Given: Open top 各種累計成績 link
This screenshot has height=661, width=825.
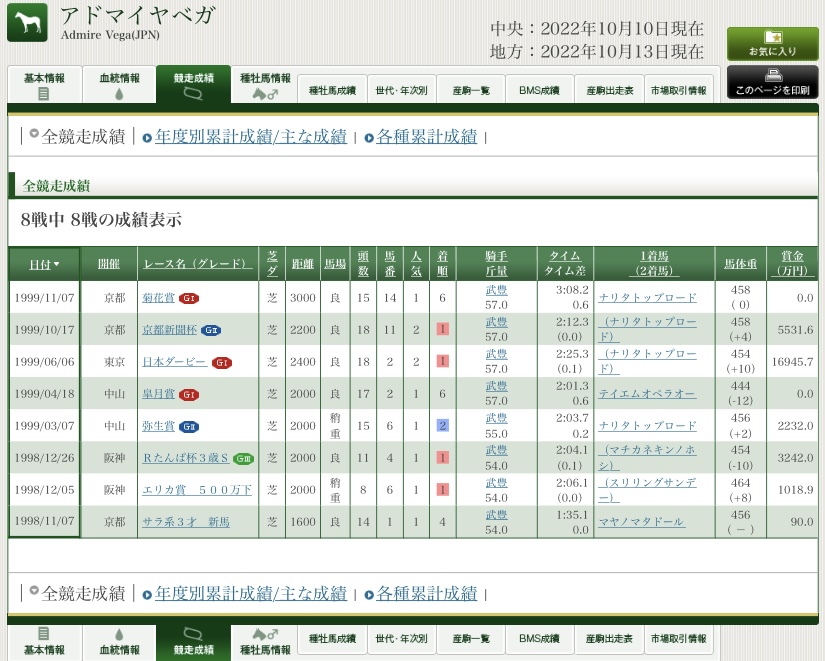Looking at the screenshot, I should click(x=426, y=137).
